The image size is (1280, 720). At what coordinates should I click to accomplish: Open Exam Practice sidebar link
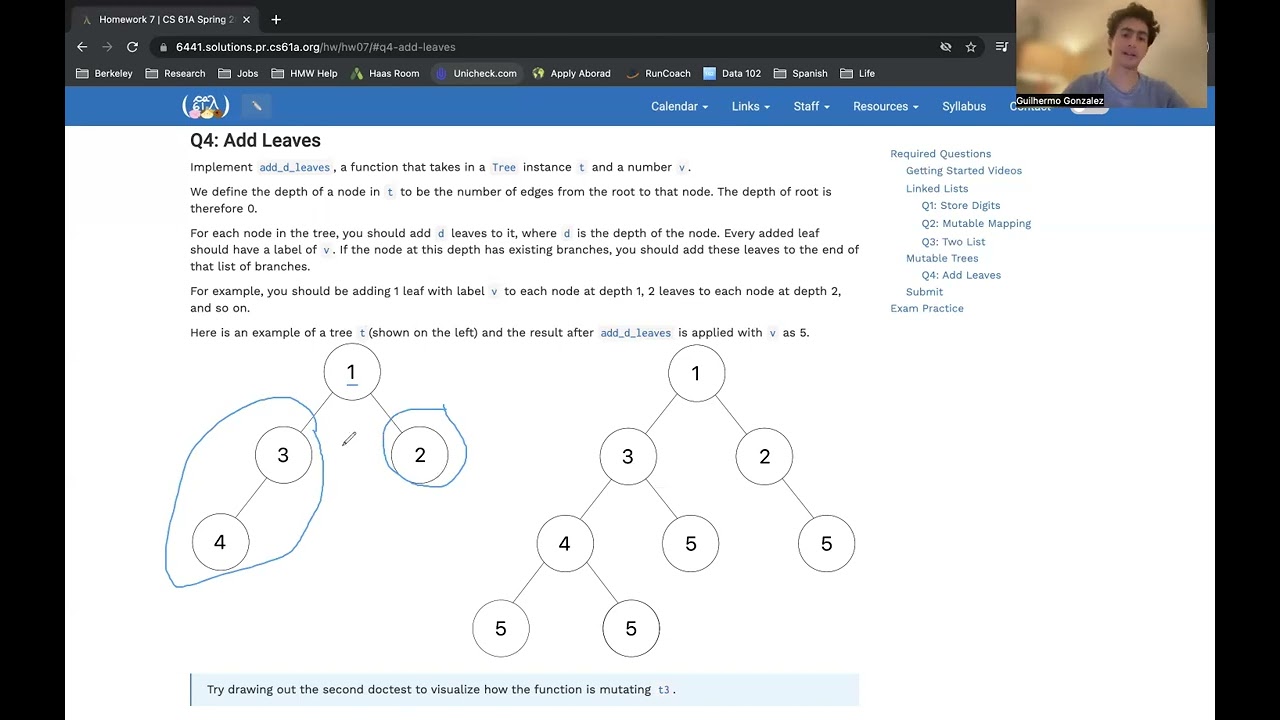coord(927,308)
